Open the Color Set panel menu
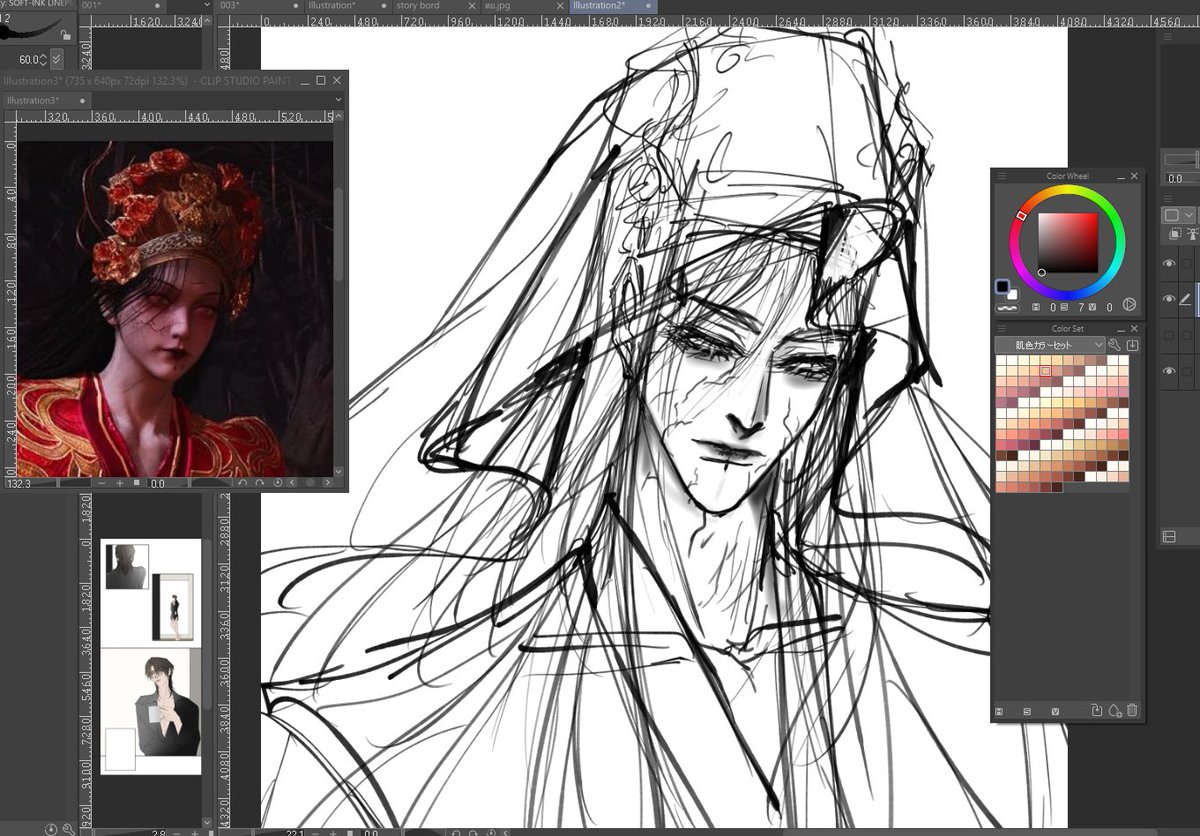This screenshot has height=836, width=1200. (1002, 329)
